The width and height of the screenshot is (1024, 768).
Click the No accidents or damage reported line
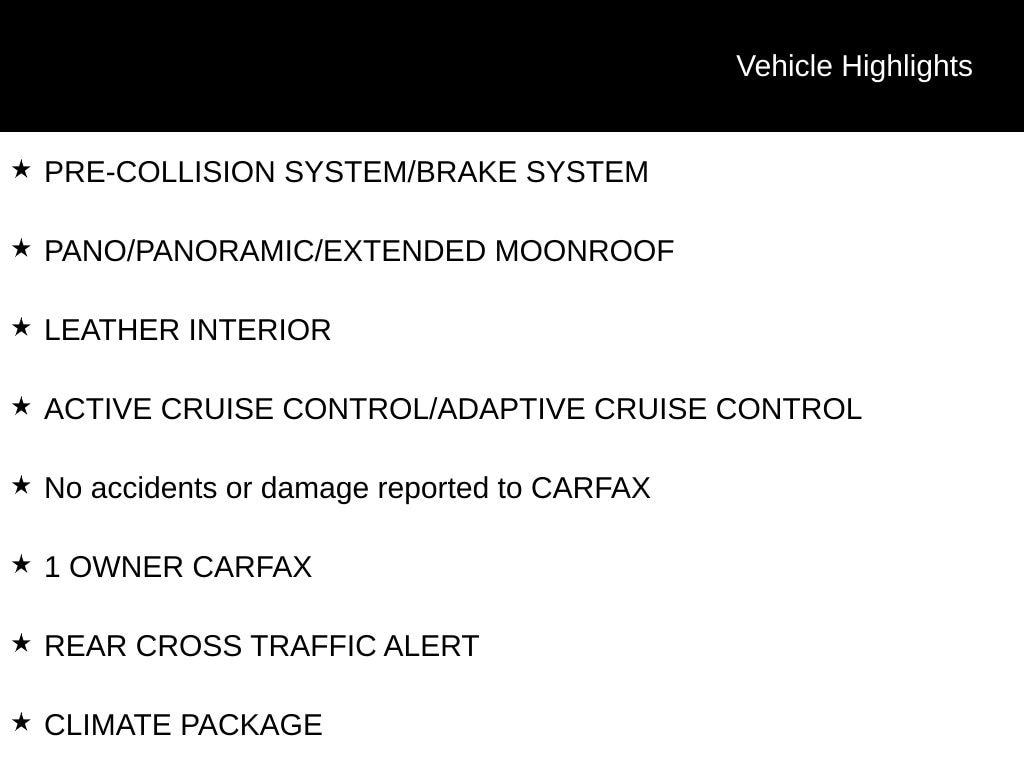347,488
